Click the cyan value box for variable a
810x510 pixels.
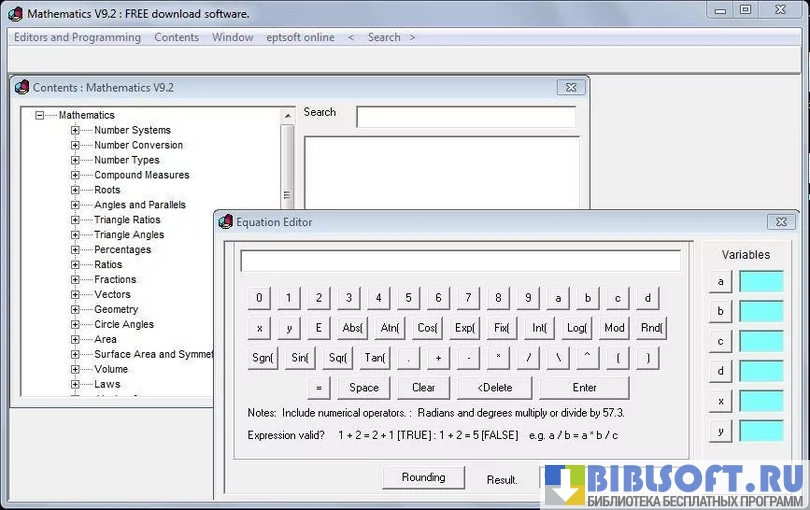point(761,282)
